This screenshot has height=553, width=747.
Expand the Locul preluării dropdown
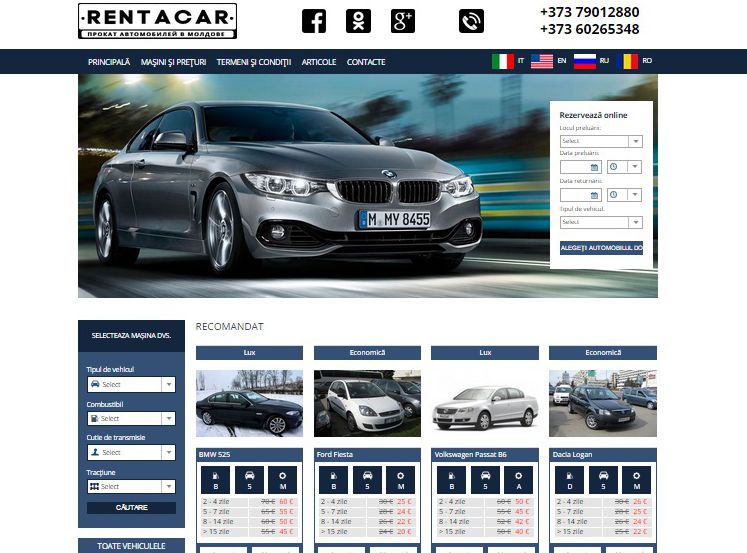point(600,141)
